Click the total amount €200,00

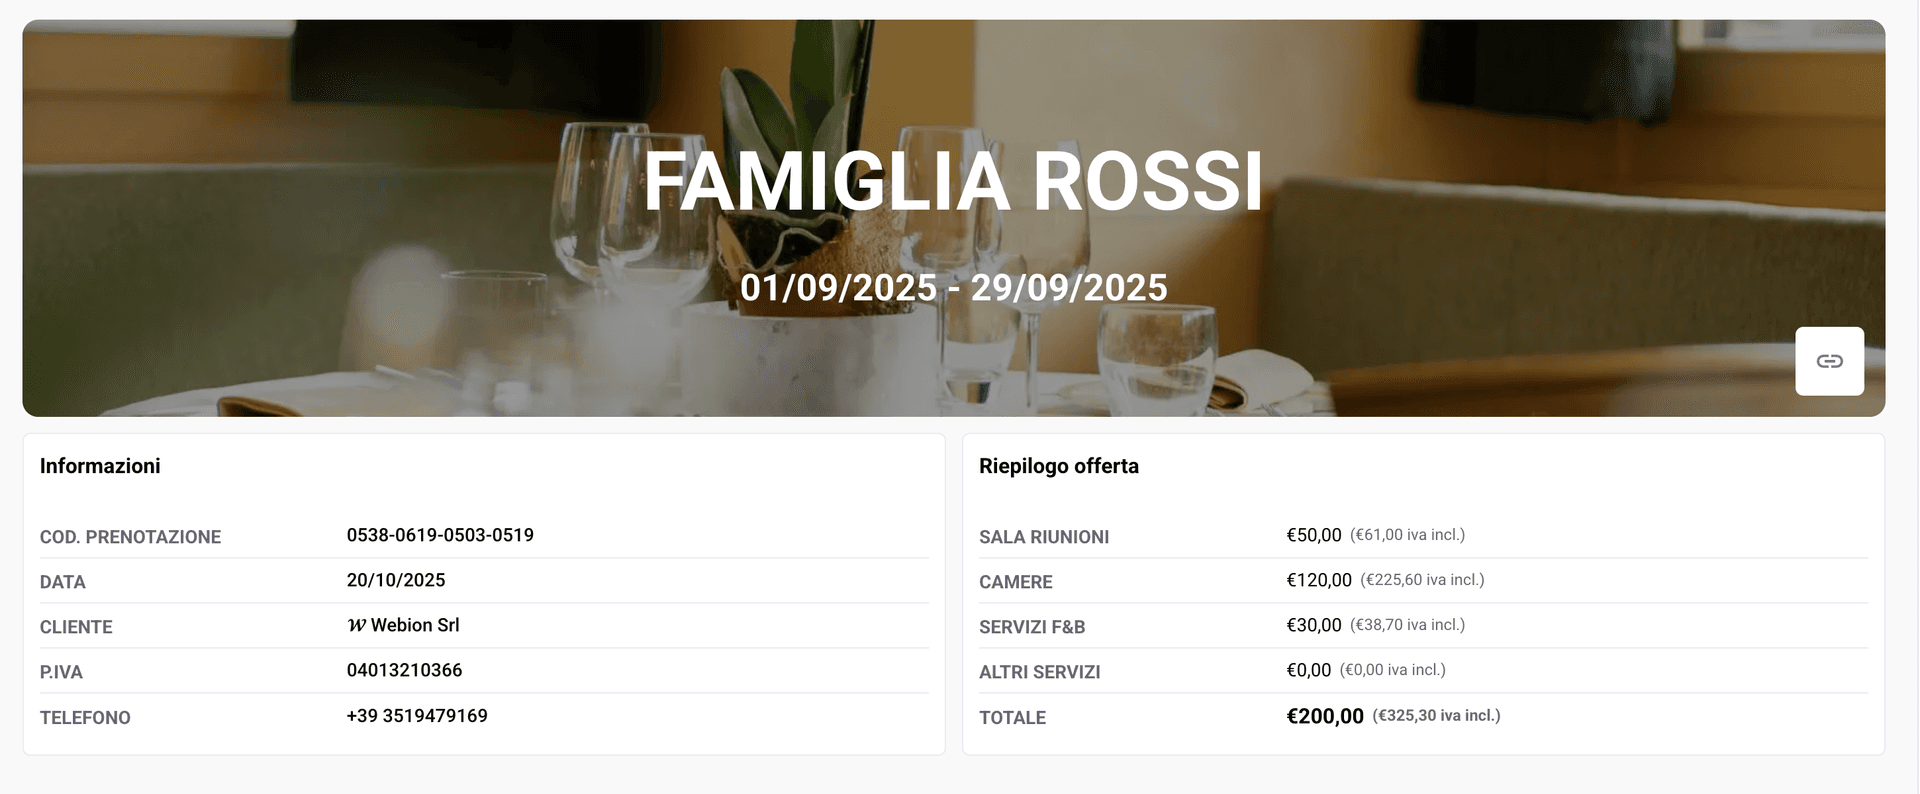(1324, 716)
